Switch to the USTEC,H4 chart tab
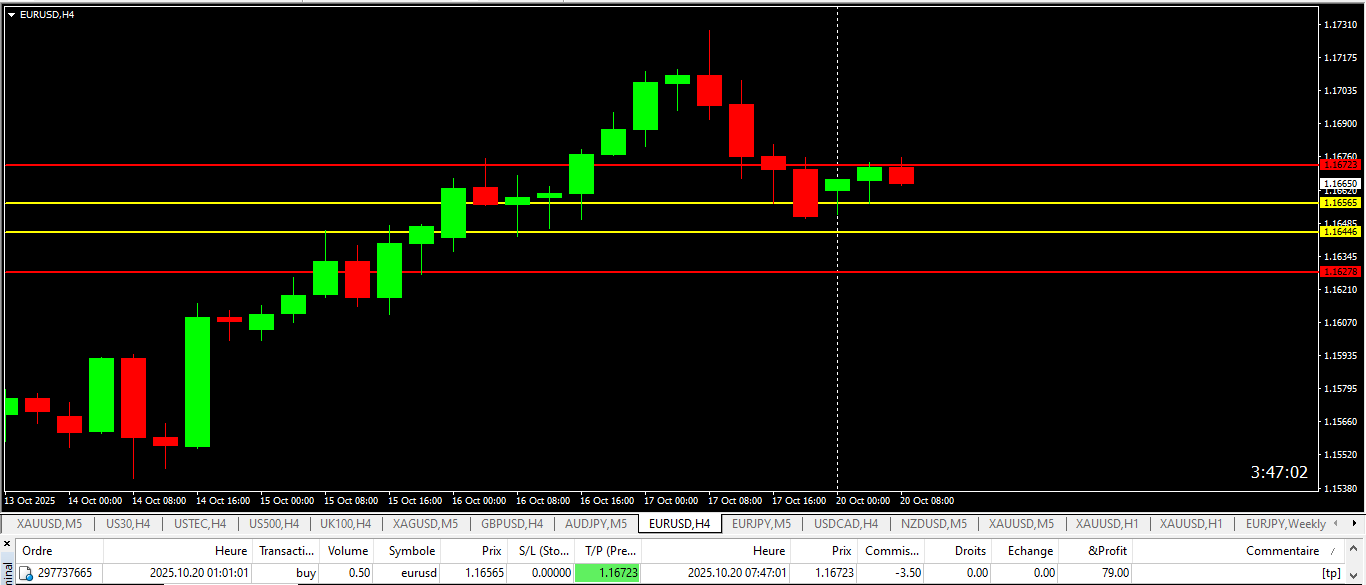 [200, 524]
